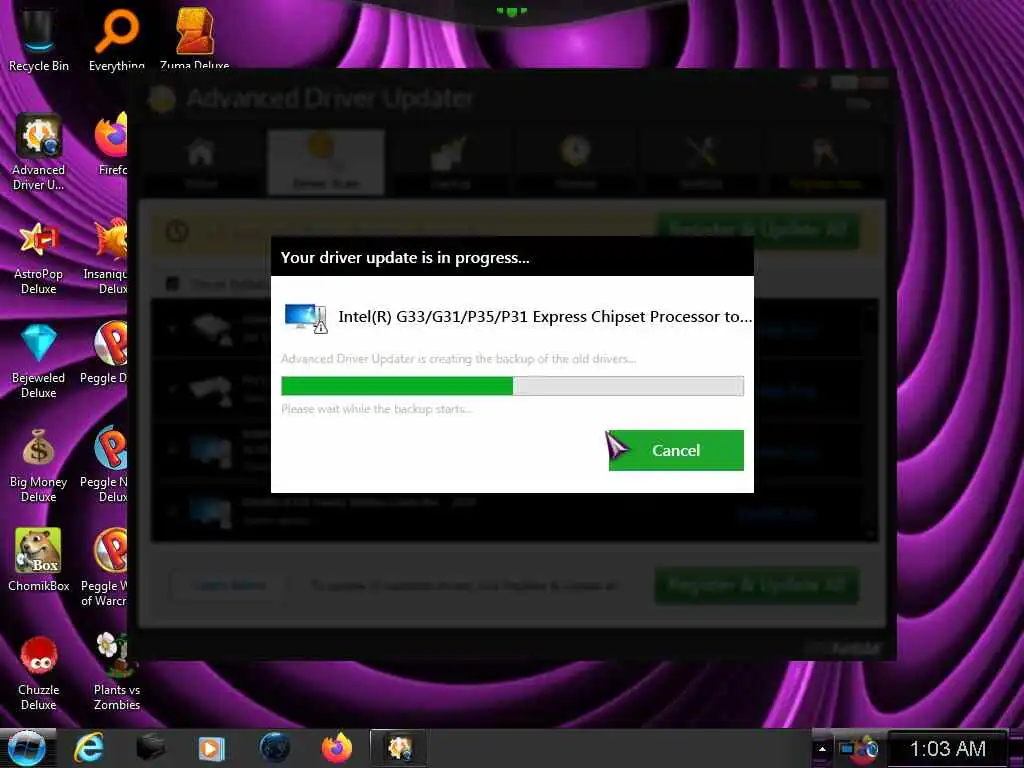Click bottom Register & Update All button
The image size is (1024, 768).
tap(757, 585)
